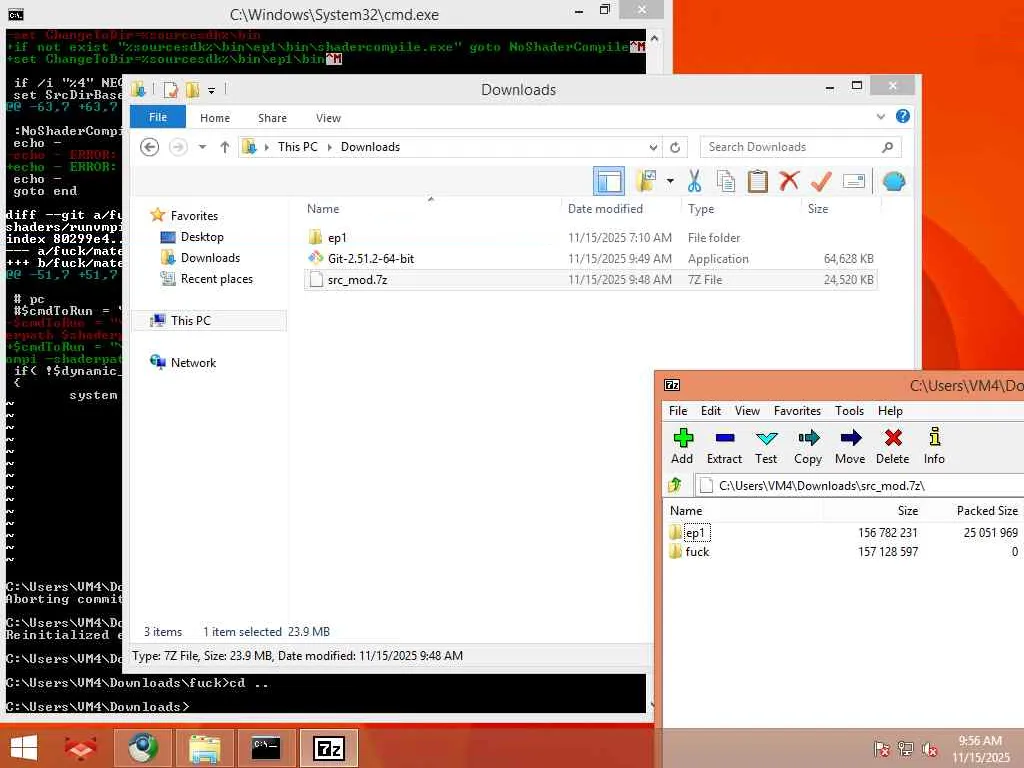Screen dimensions: 1024x768
Task: Click the Forward arrow in Downloads window
Action: point(178,147)
